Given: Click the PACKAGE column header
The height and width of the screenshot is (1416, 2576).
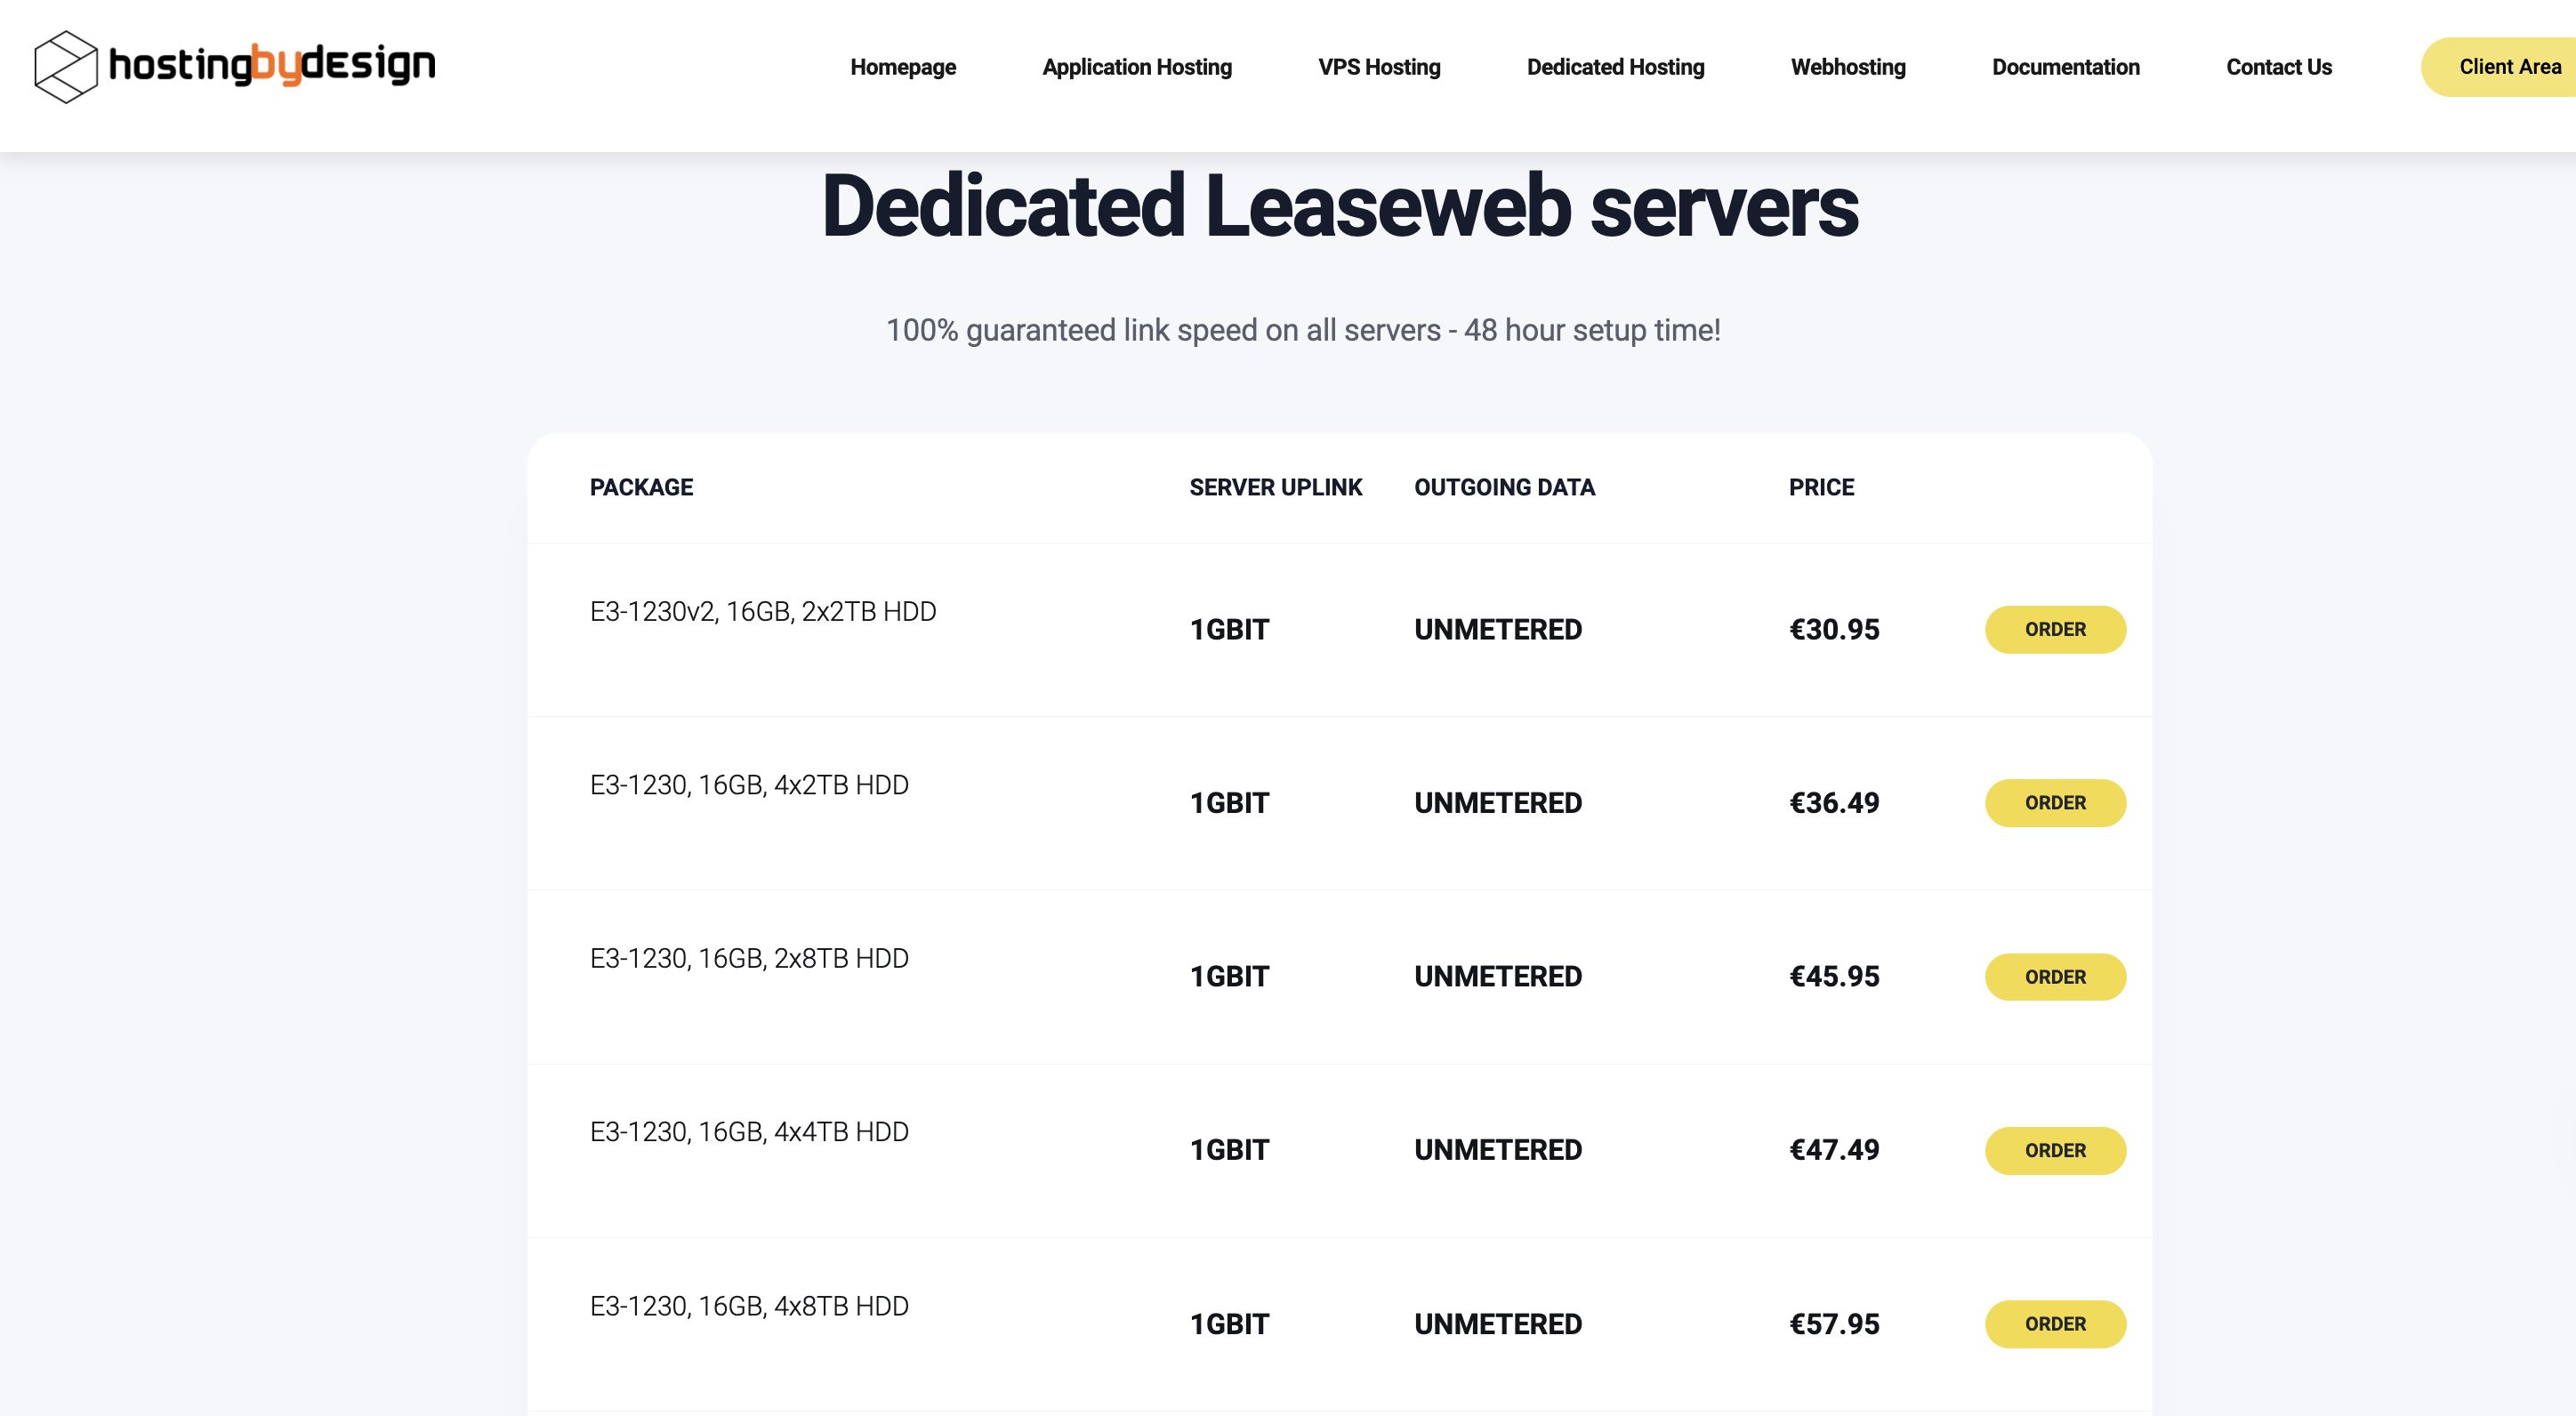Looking at the screenshot, I should coord(641,487).
